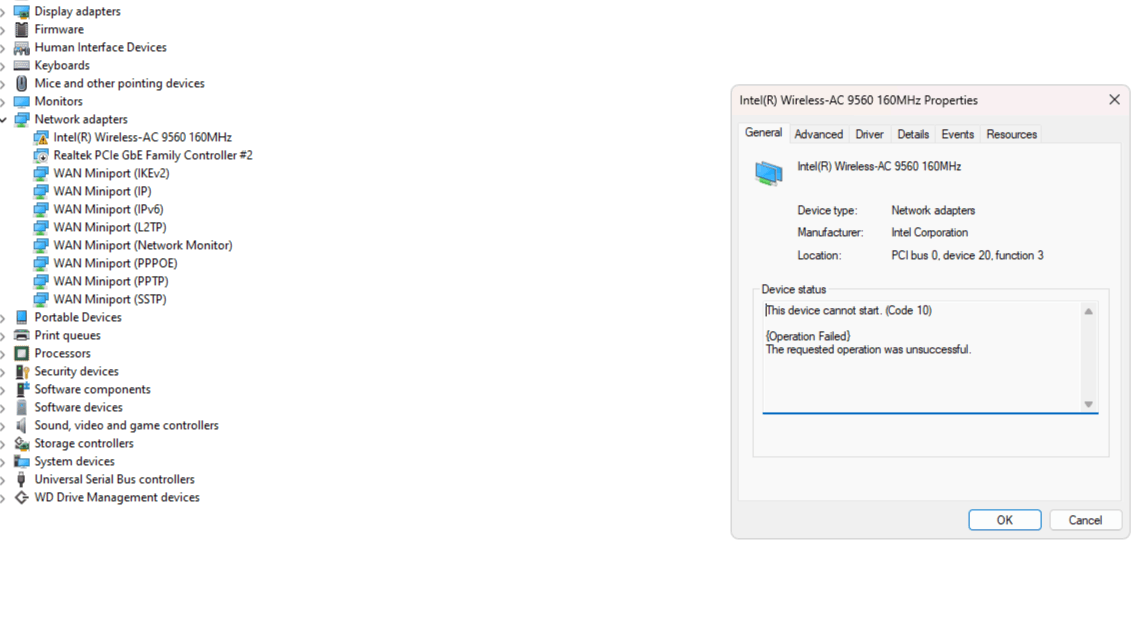Click the Software components category icon
Image resolution: width=1145 pixels, height=644 pixels.
pyautogui.click(x=22, y=389)
